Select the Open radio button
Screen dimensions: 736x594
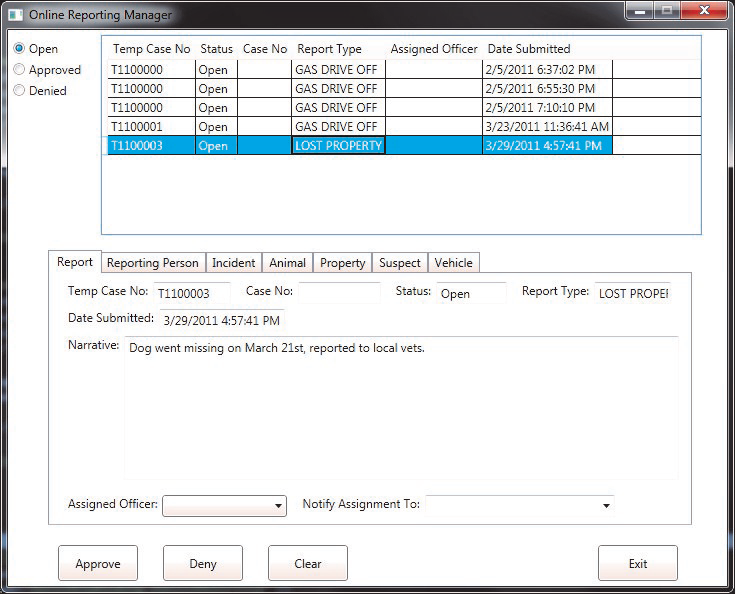[19, 49]
